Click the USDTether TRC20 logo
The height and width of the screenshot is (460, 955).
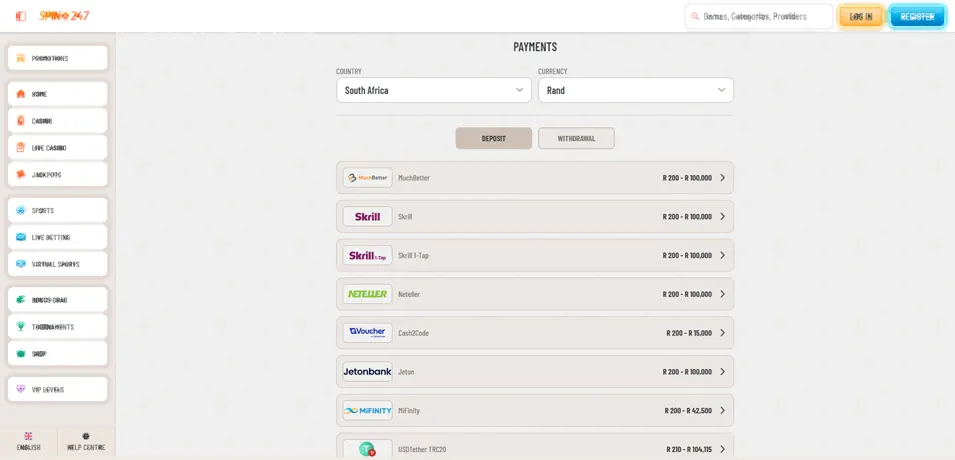pyautogui.click(x=367, y=449)
